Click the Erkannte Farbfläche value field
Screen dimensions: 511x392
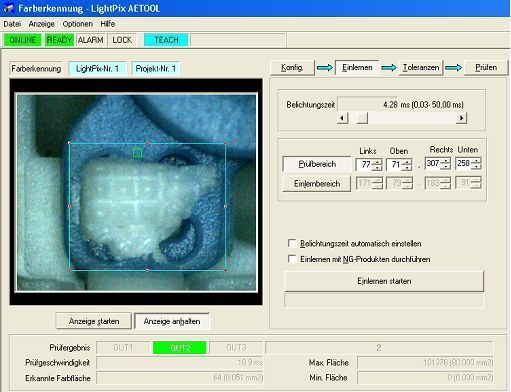[180, 378]
